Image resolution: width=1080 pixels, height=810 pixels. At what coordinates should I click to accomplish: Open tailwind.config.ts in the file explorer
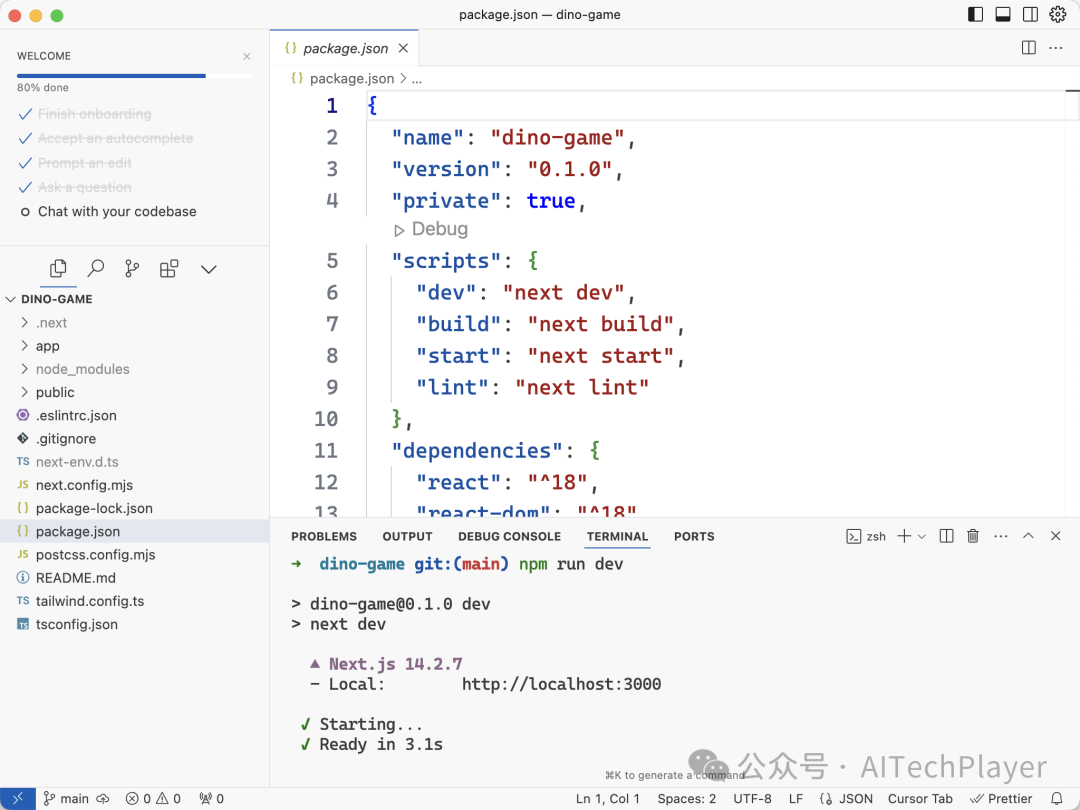pyautogui.click(x=90, y=601)
